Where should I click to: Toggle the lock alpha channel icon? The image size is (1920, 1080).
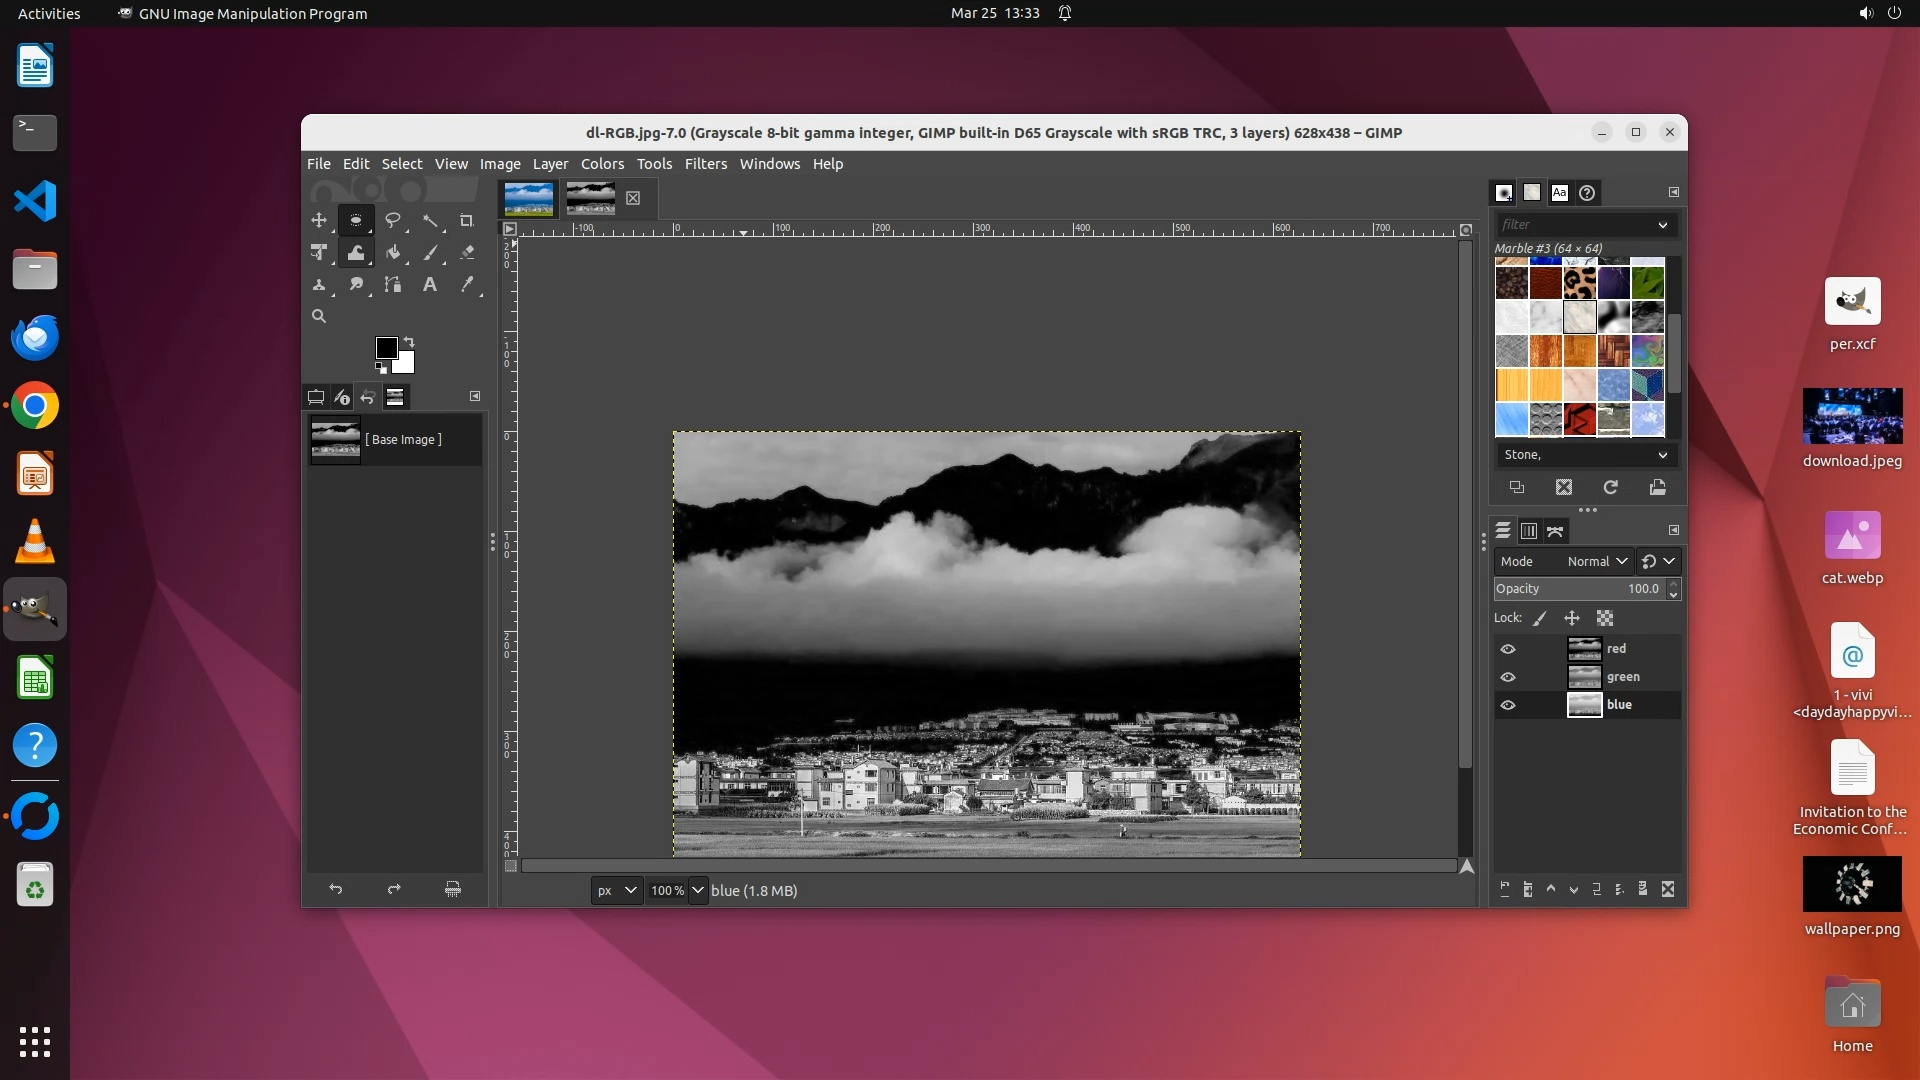point(1605,618)
